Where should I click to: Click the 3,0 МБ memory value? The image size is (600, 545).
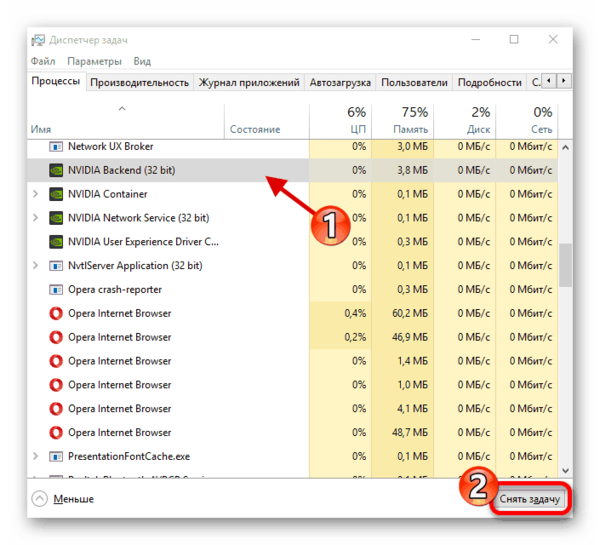tap(412, 147)
